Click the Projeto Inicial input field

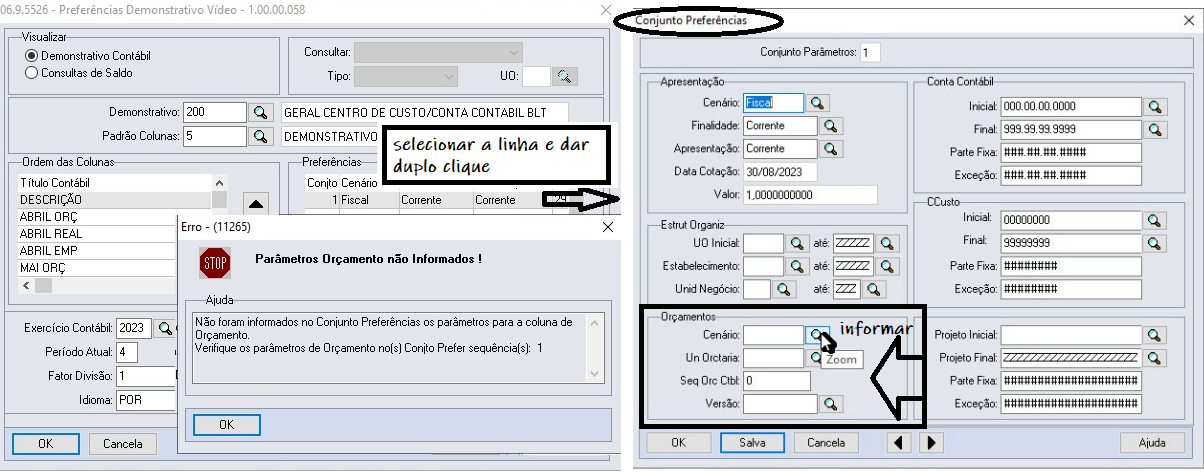tap(1071, 335)
